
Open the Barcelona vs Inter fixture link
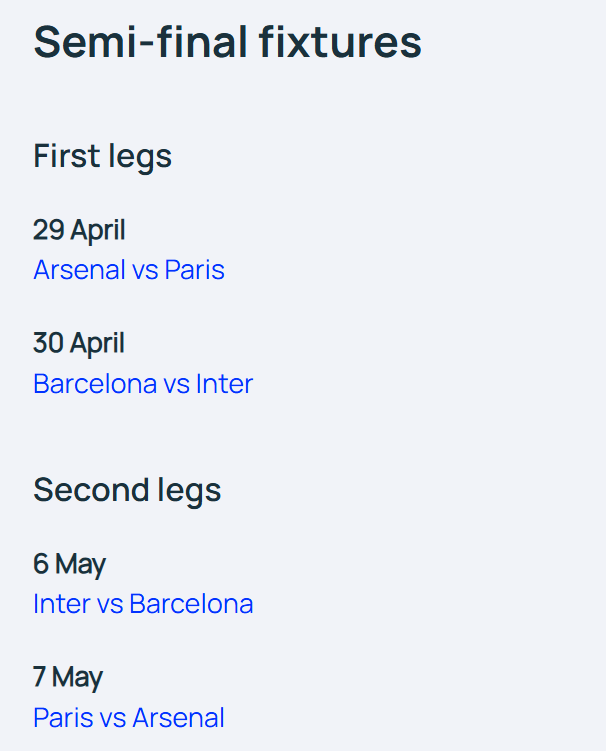pyautogui.click(x=143, y=384)
